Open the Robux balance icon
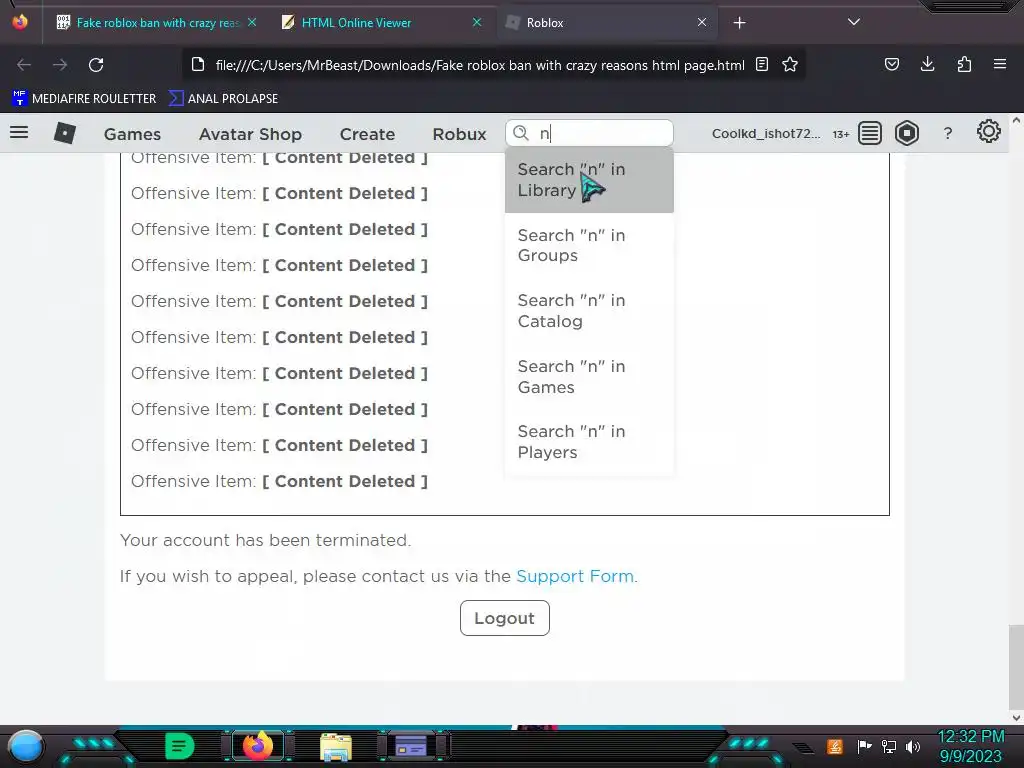 (x=907, y=133)
